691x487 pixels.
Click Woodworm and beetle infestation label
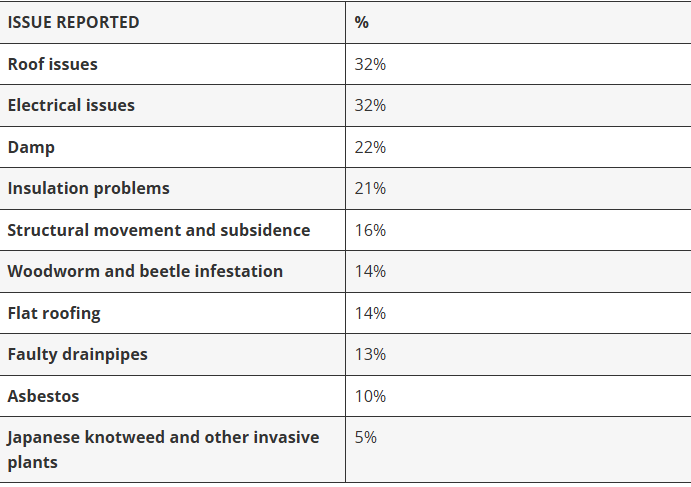[145, 271]
